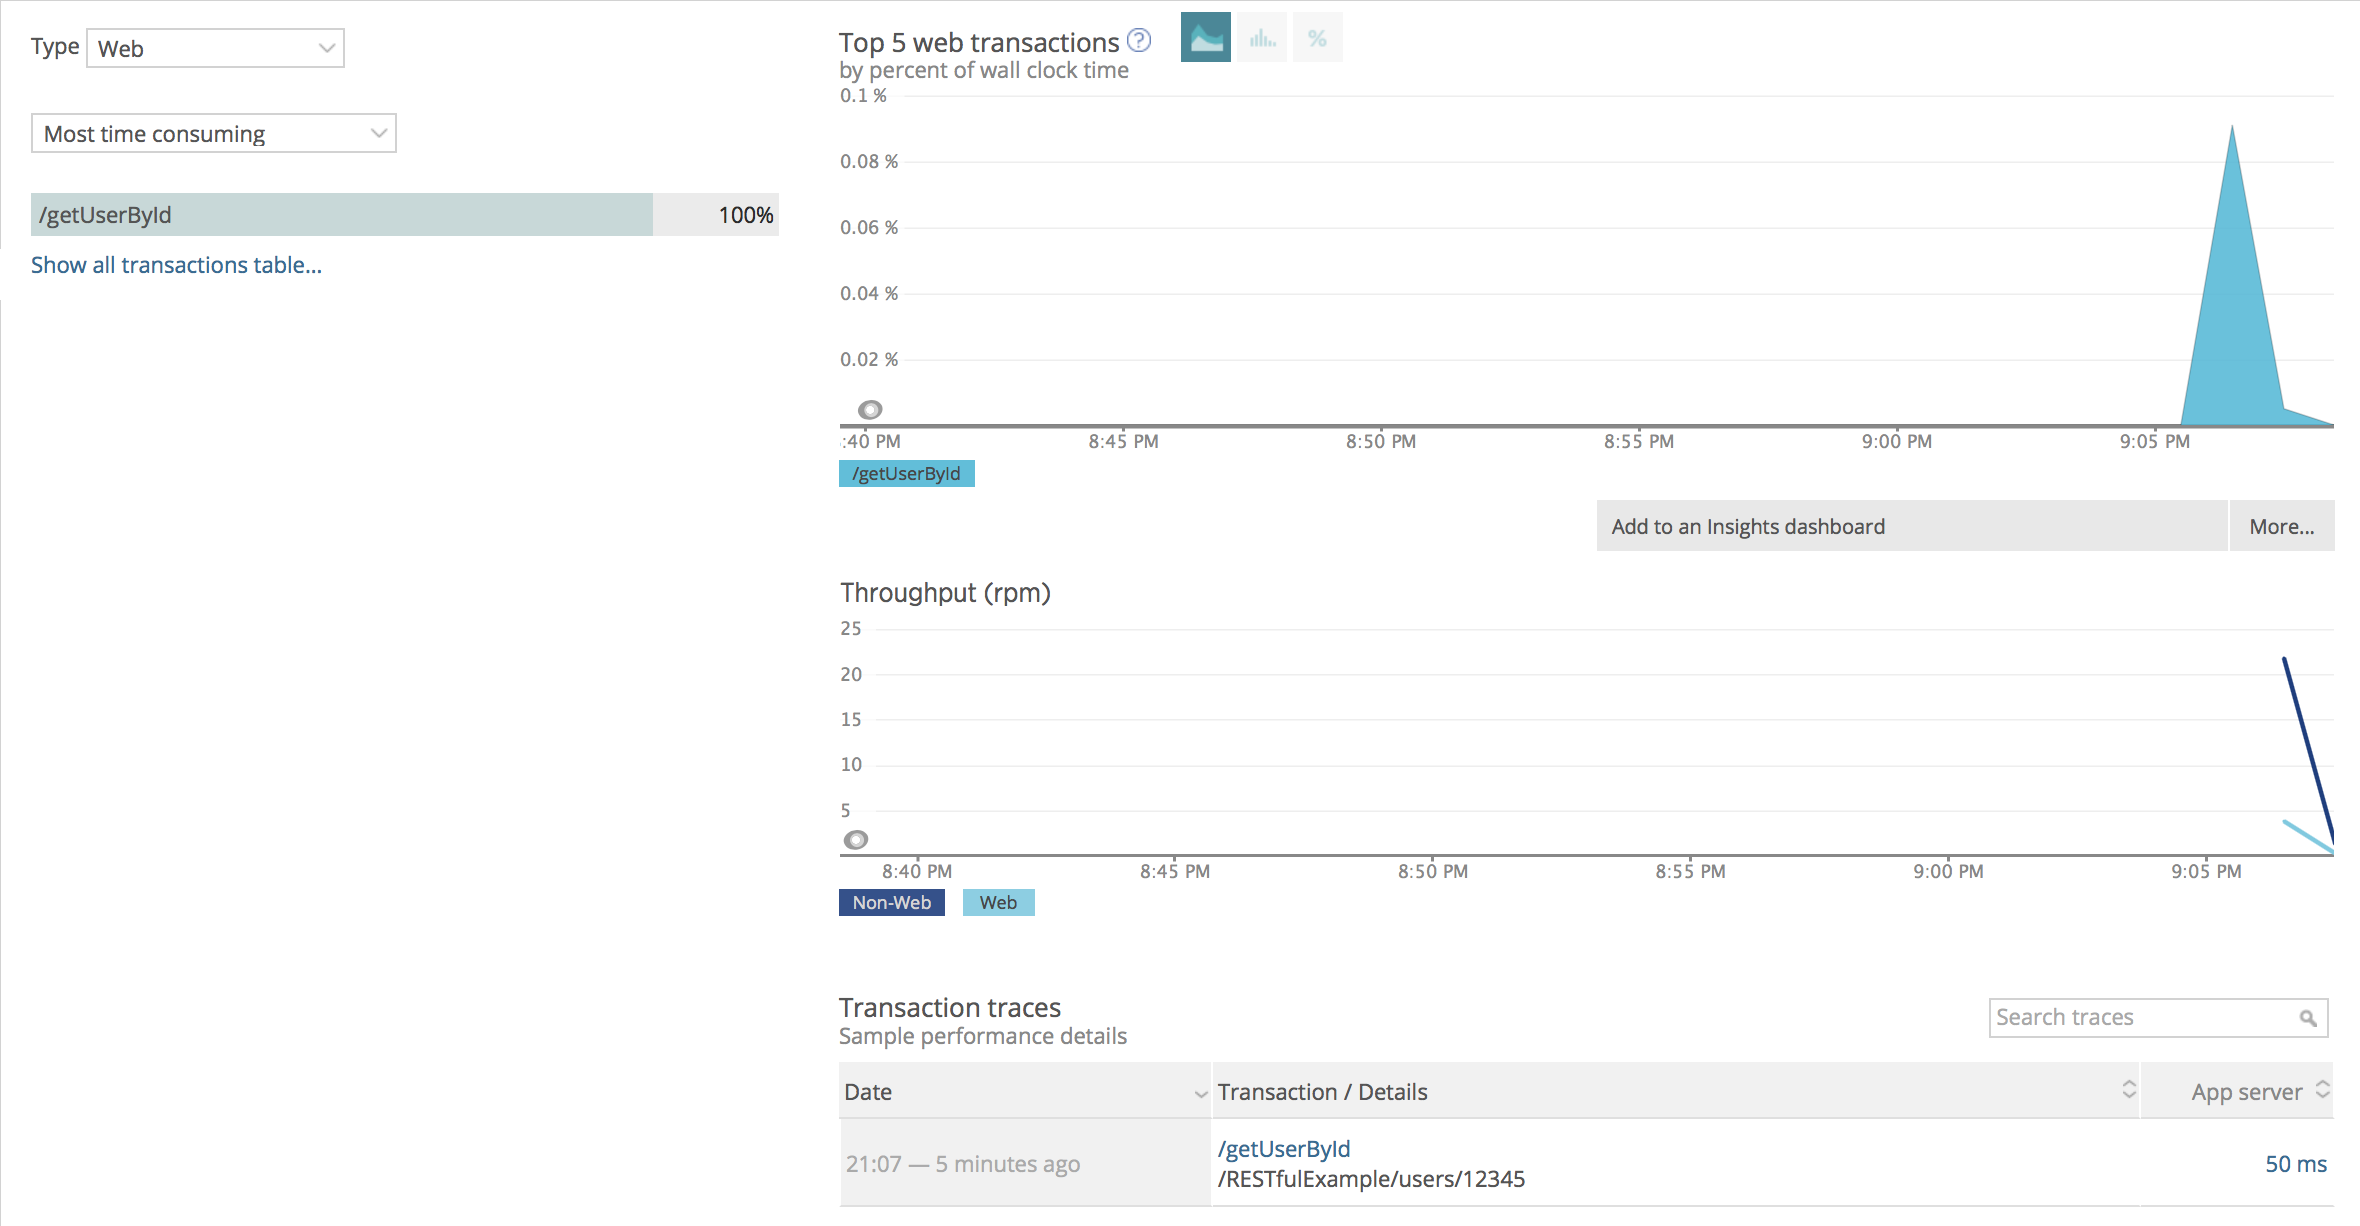Open the 50 ms trace duration
This screenshot has width=2360, height=1226.
pyautogui.click(x=2296, y=1164)
